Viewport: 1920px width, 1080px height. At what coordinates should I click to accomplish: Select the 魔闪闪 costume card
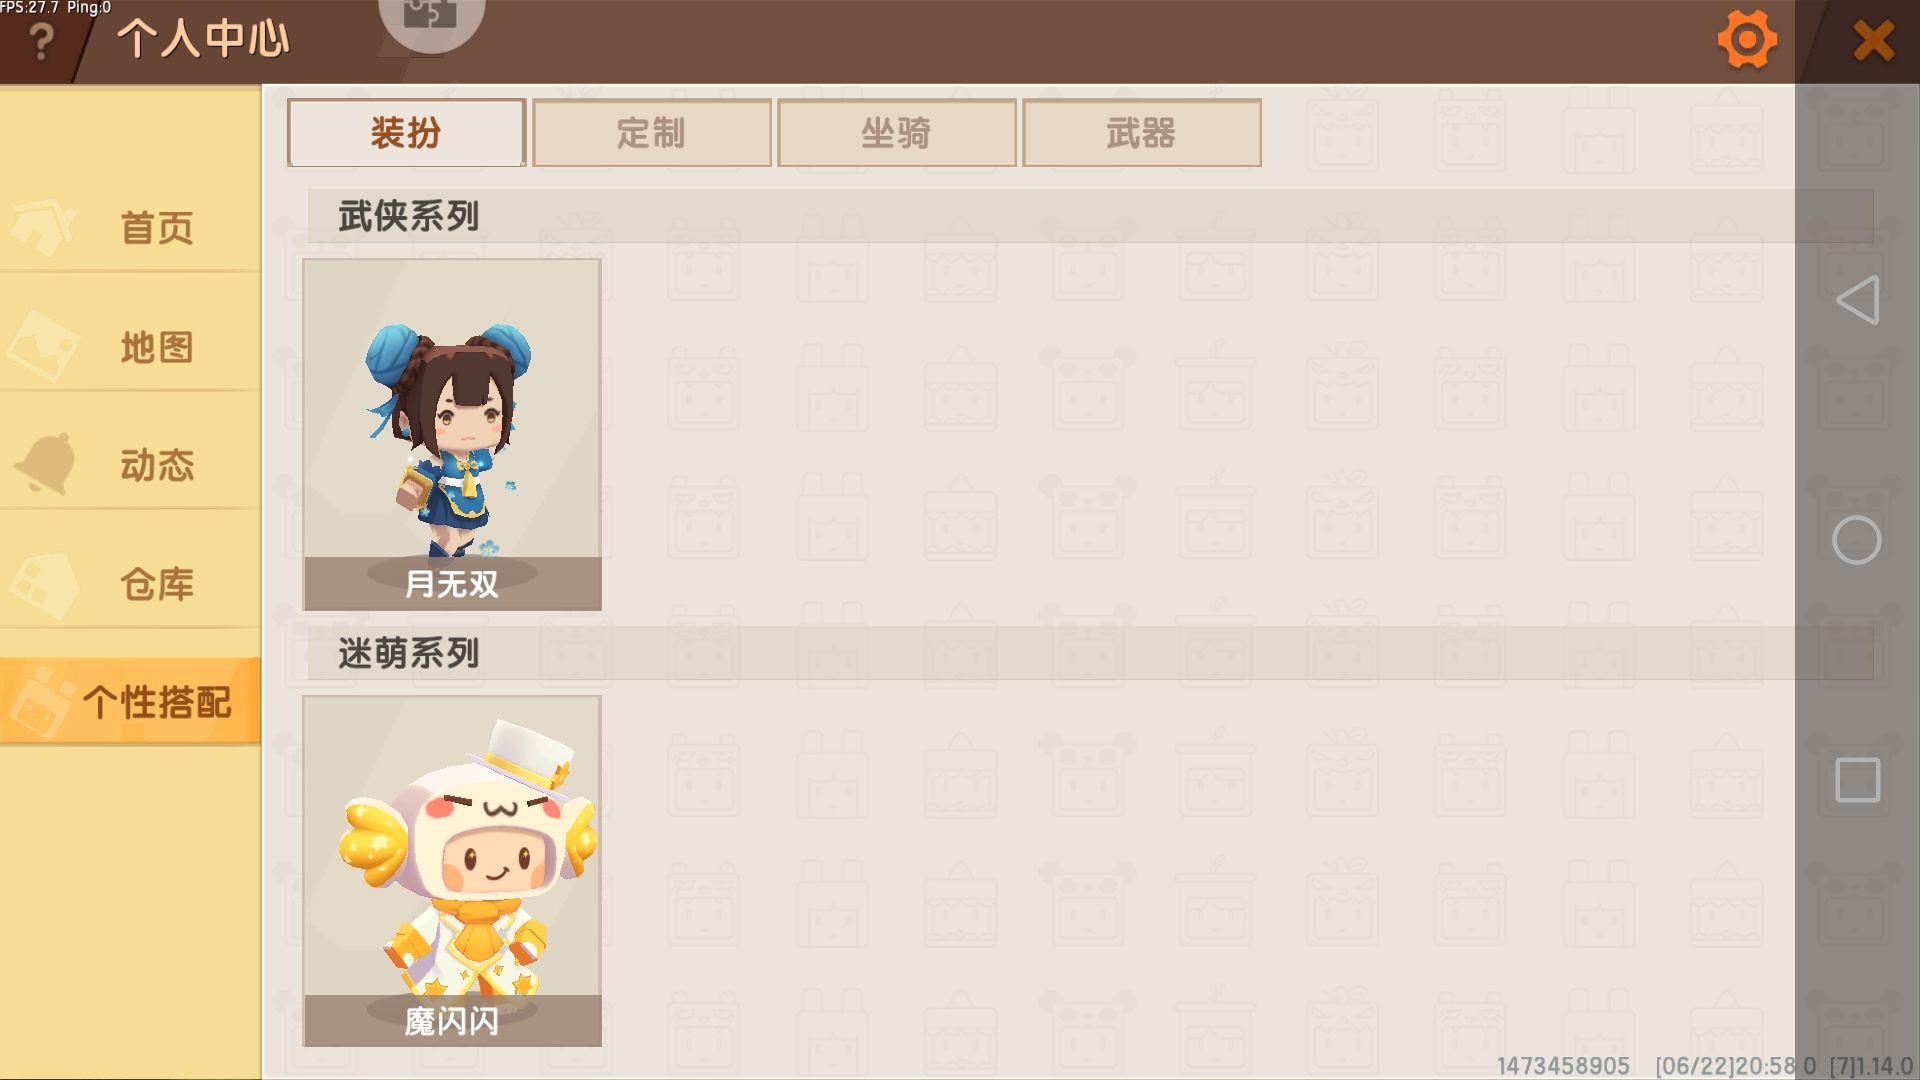452,872
